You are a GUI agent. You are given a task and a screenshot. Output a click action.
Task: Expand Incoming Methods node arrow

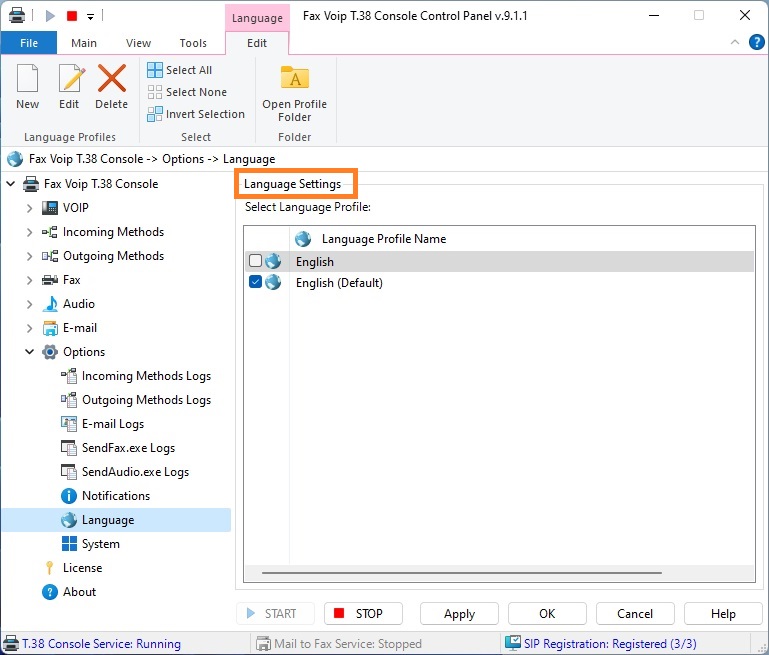29,232
